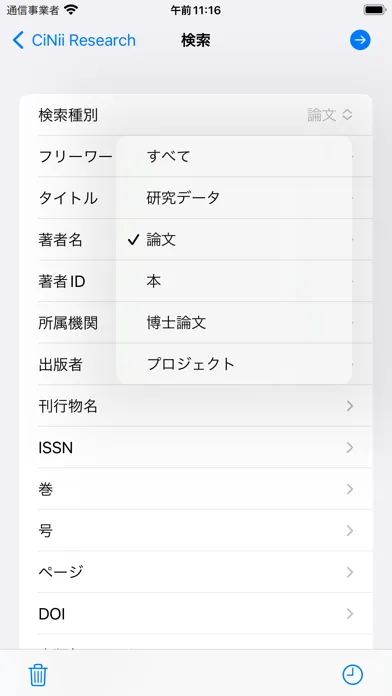Tap the blue arrow search button
This screenshot has height=696, width=392.
[360, 40]
